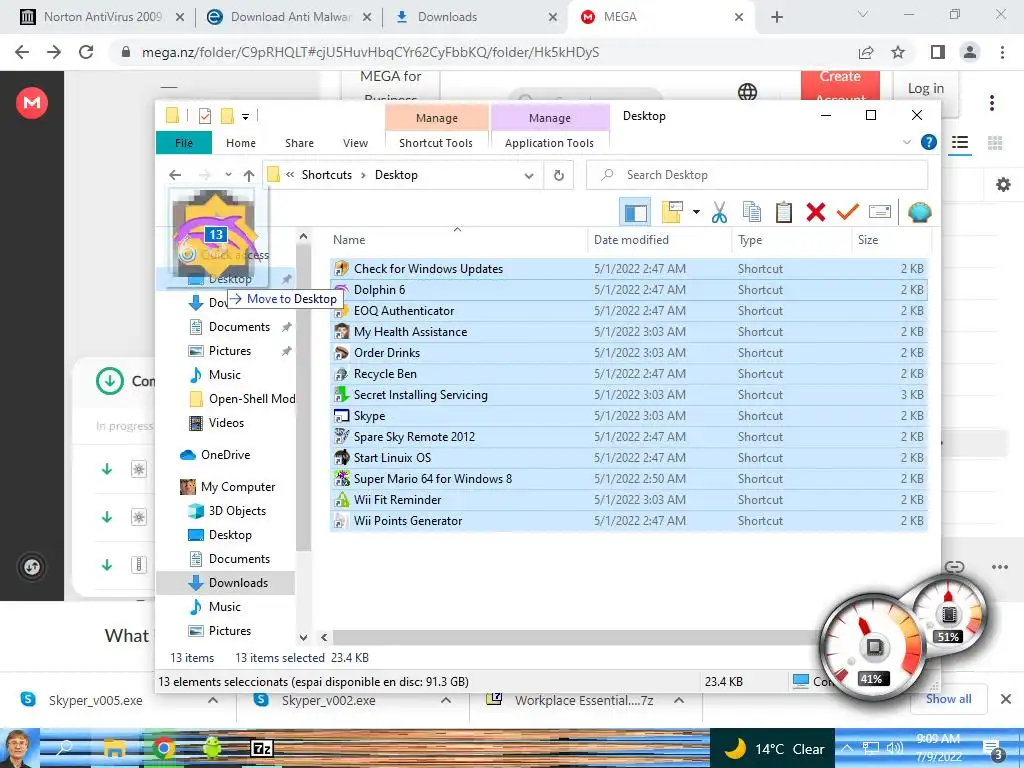
Task: Open the Chrome profile avatar icon
Action: [x=970, y=52]
